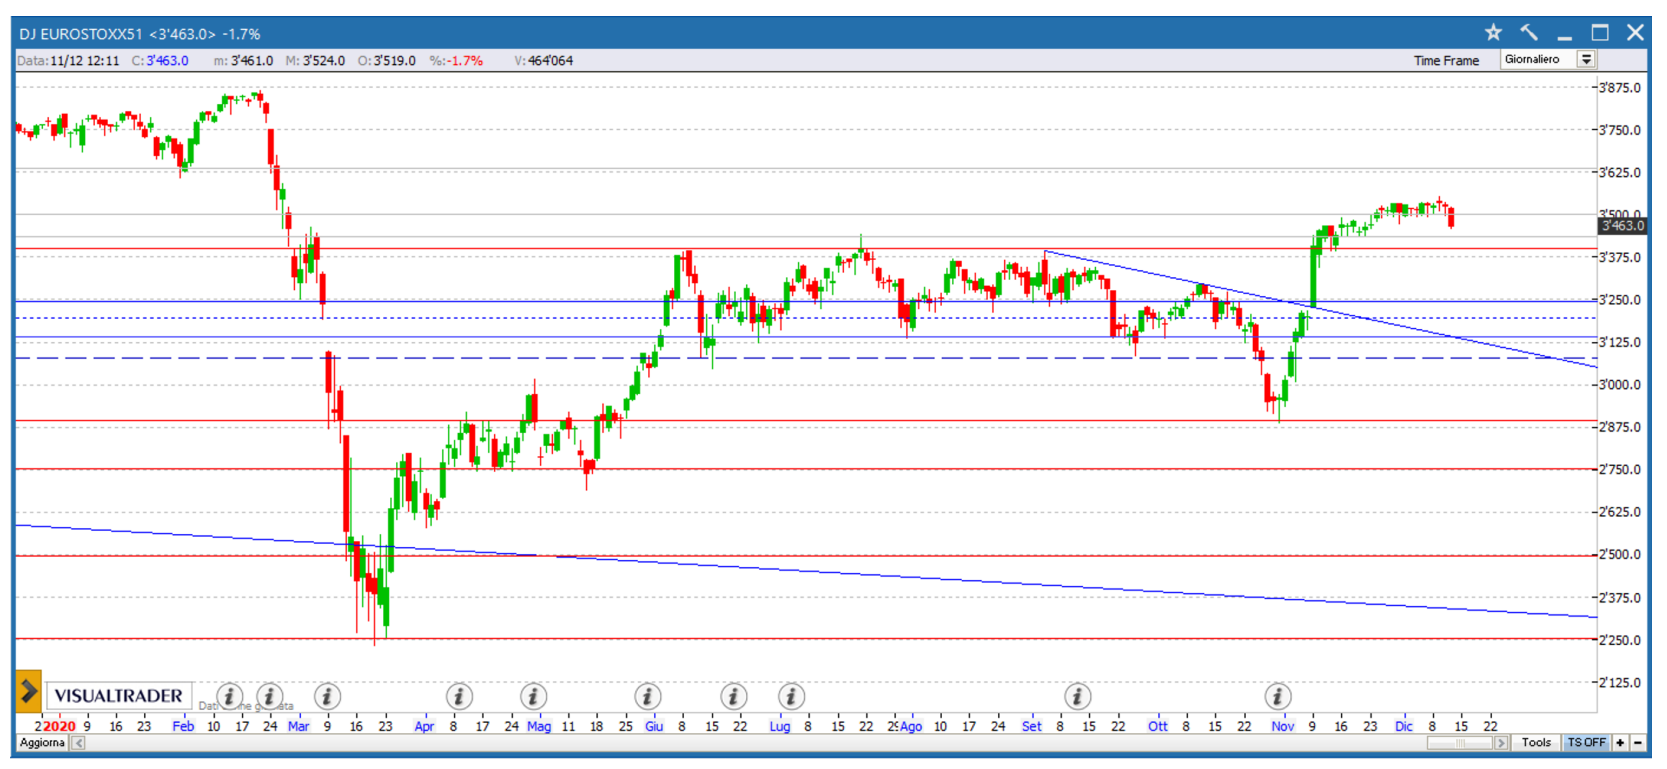1667x769 pixels.
Task: Open info marker above Apr 8
Action: tap(458, 696)
